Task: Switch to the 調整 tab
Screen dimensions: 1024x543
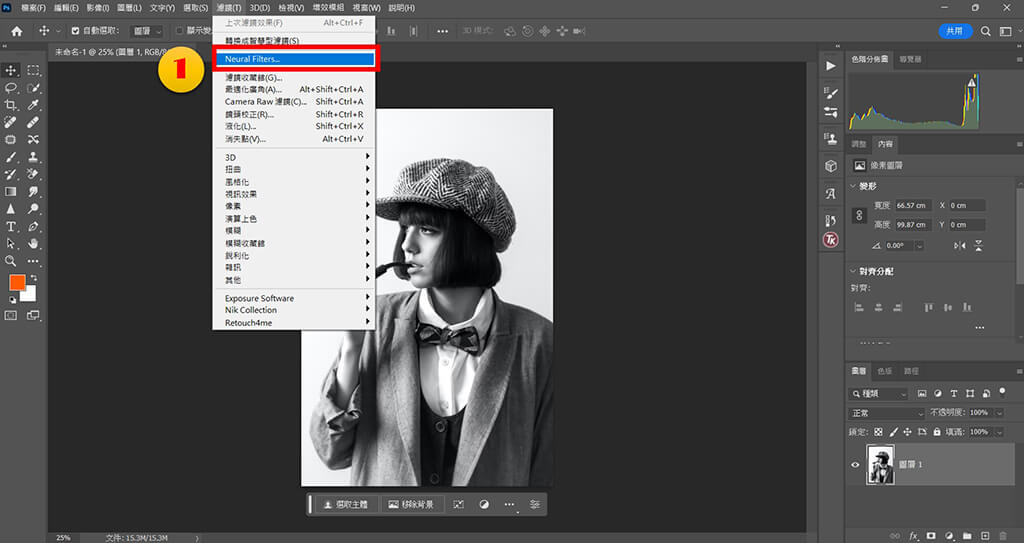Action: (x=859, y=144)
